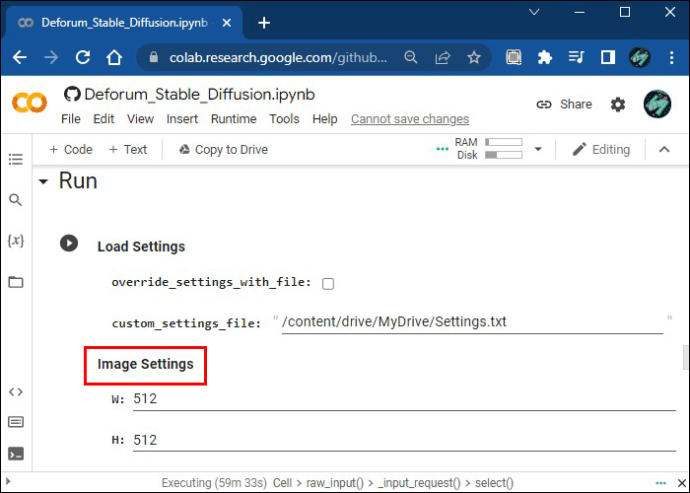Open the browser home page
Screen dimensions: 690x493
[x=114, y=57]
